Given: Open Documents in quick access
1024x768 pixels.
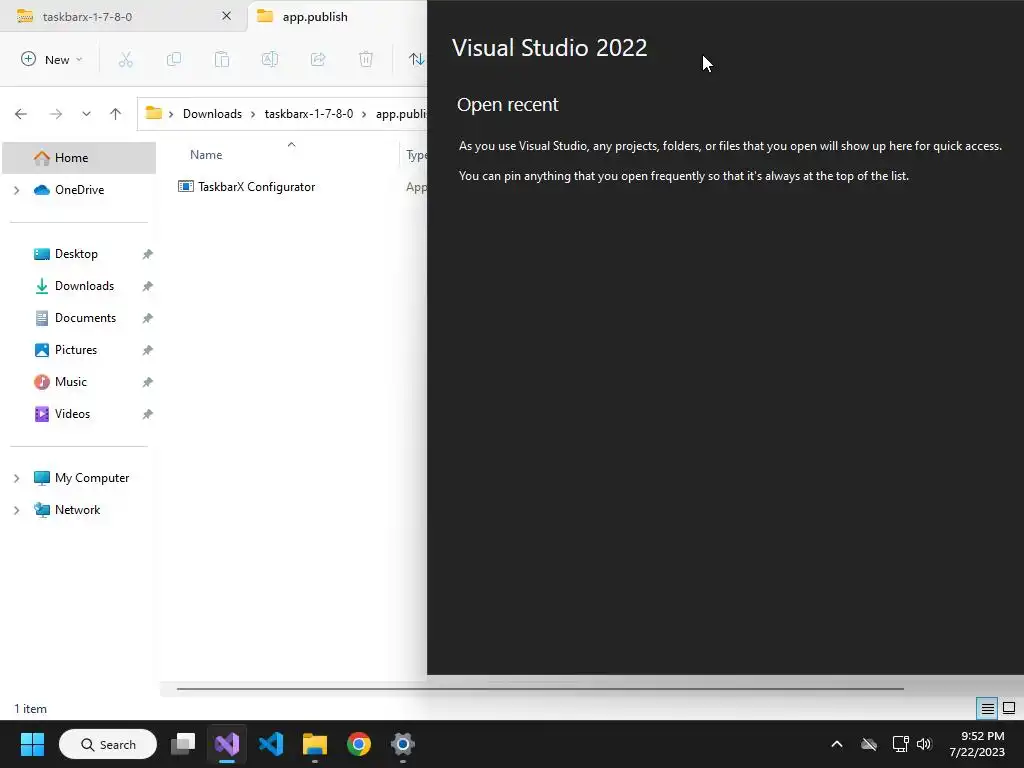Looking at the screenshot, I should click(x=85, y=317).
